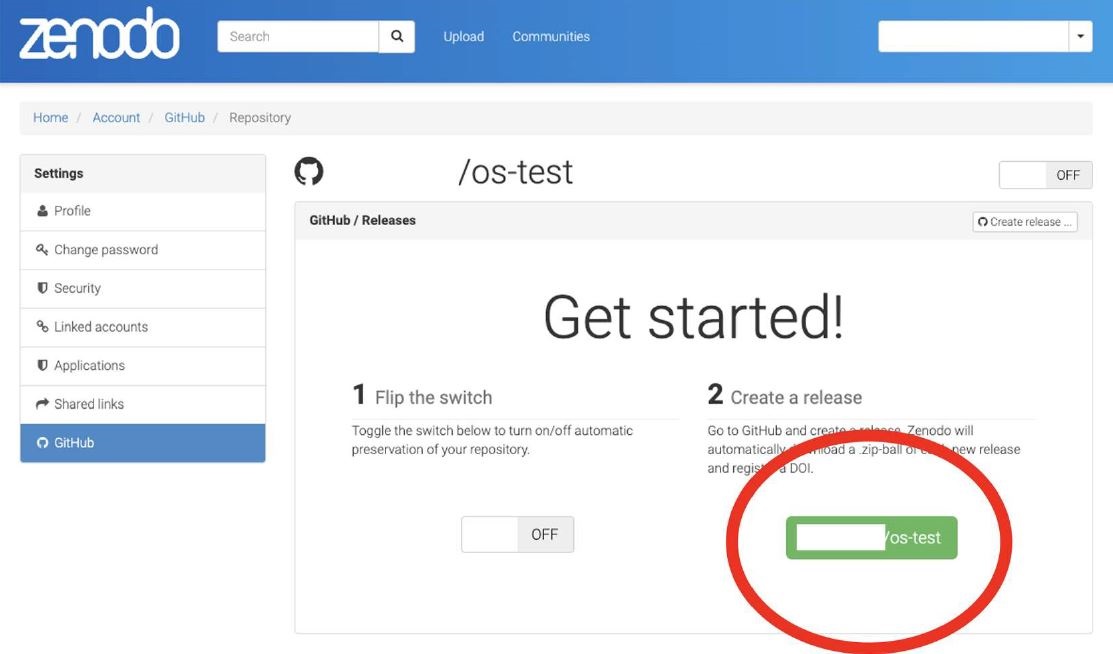Click the blank user account field in header
The height and width of the screenshot is (654, 1113).
[x=973, y=36]
